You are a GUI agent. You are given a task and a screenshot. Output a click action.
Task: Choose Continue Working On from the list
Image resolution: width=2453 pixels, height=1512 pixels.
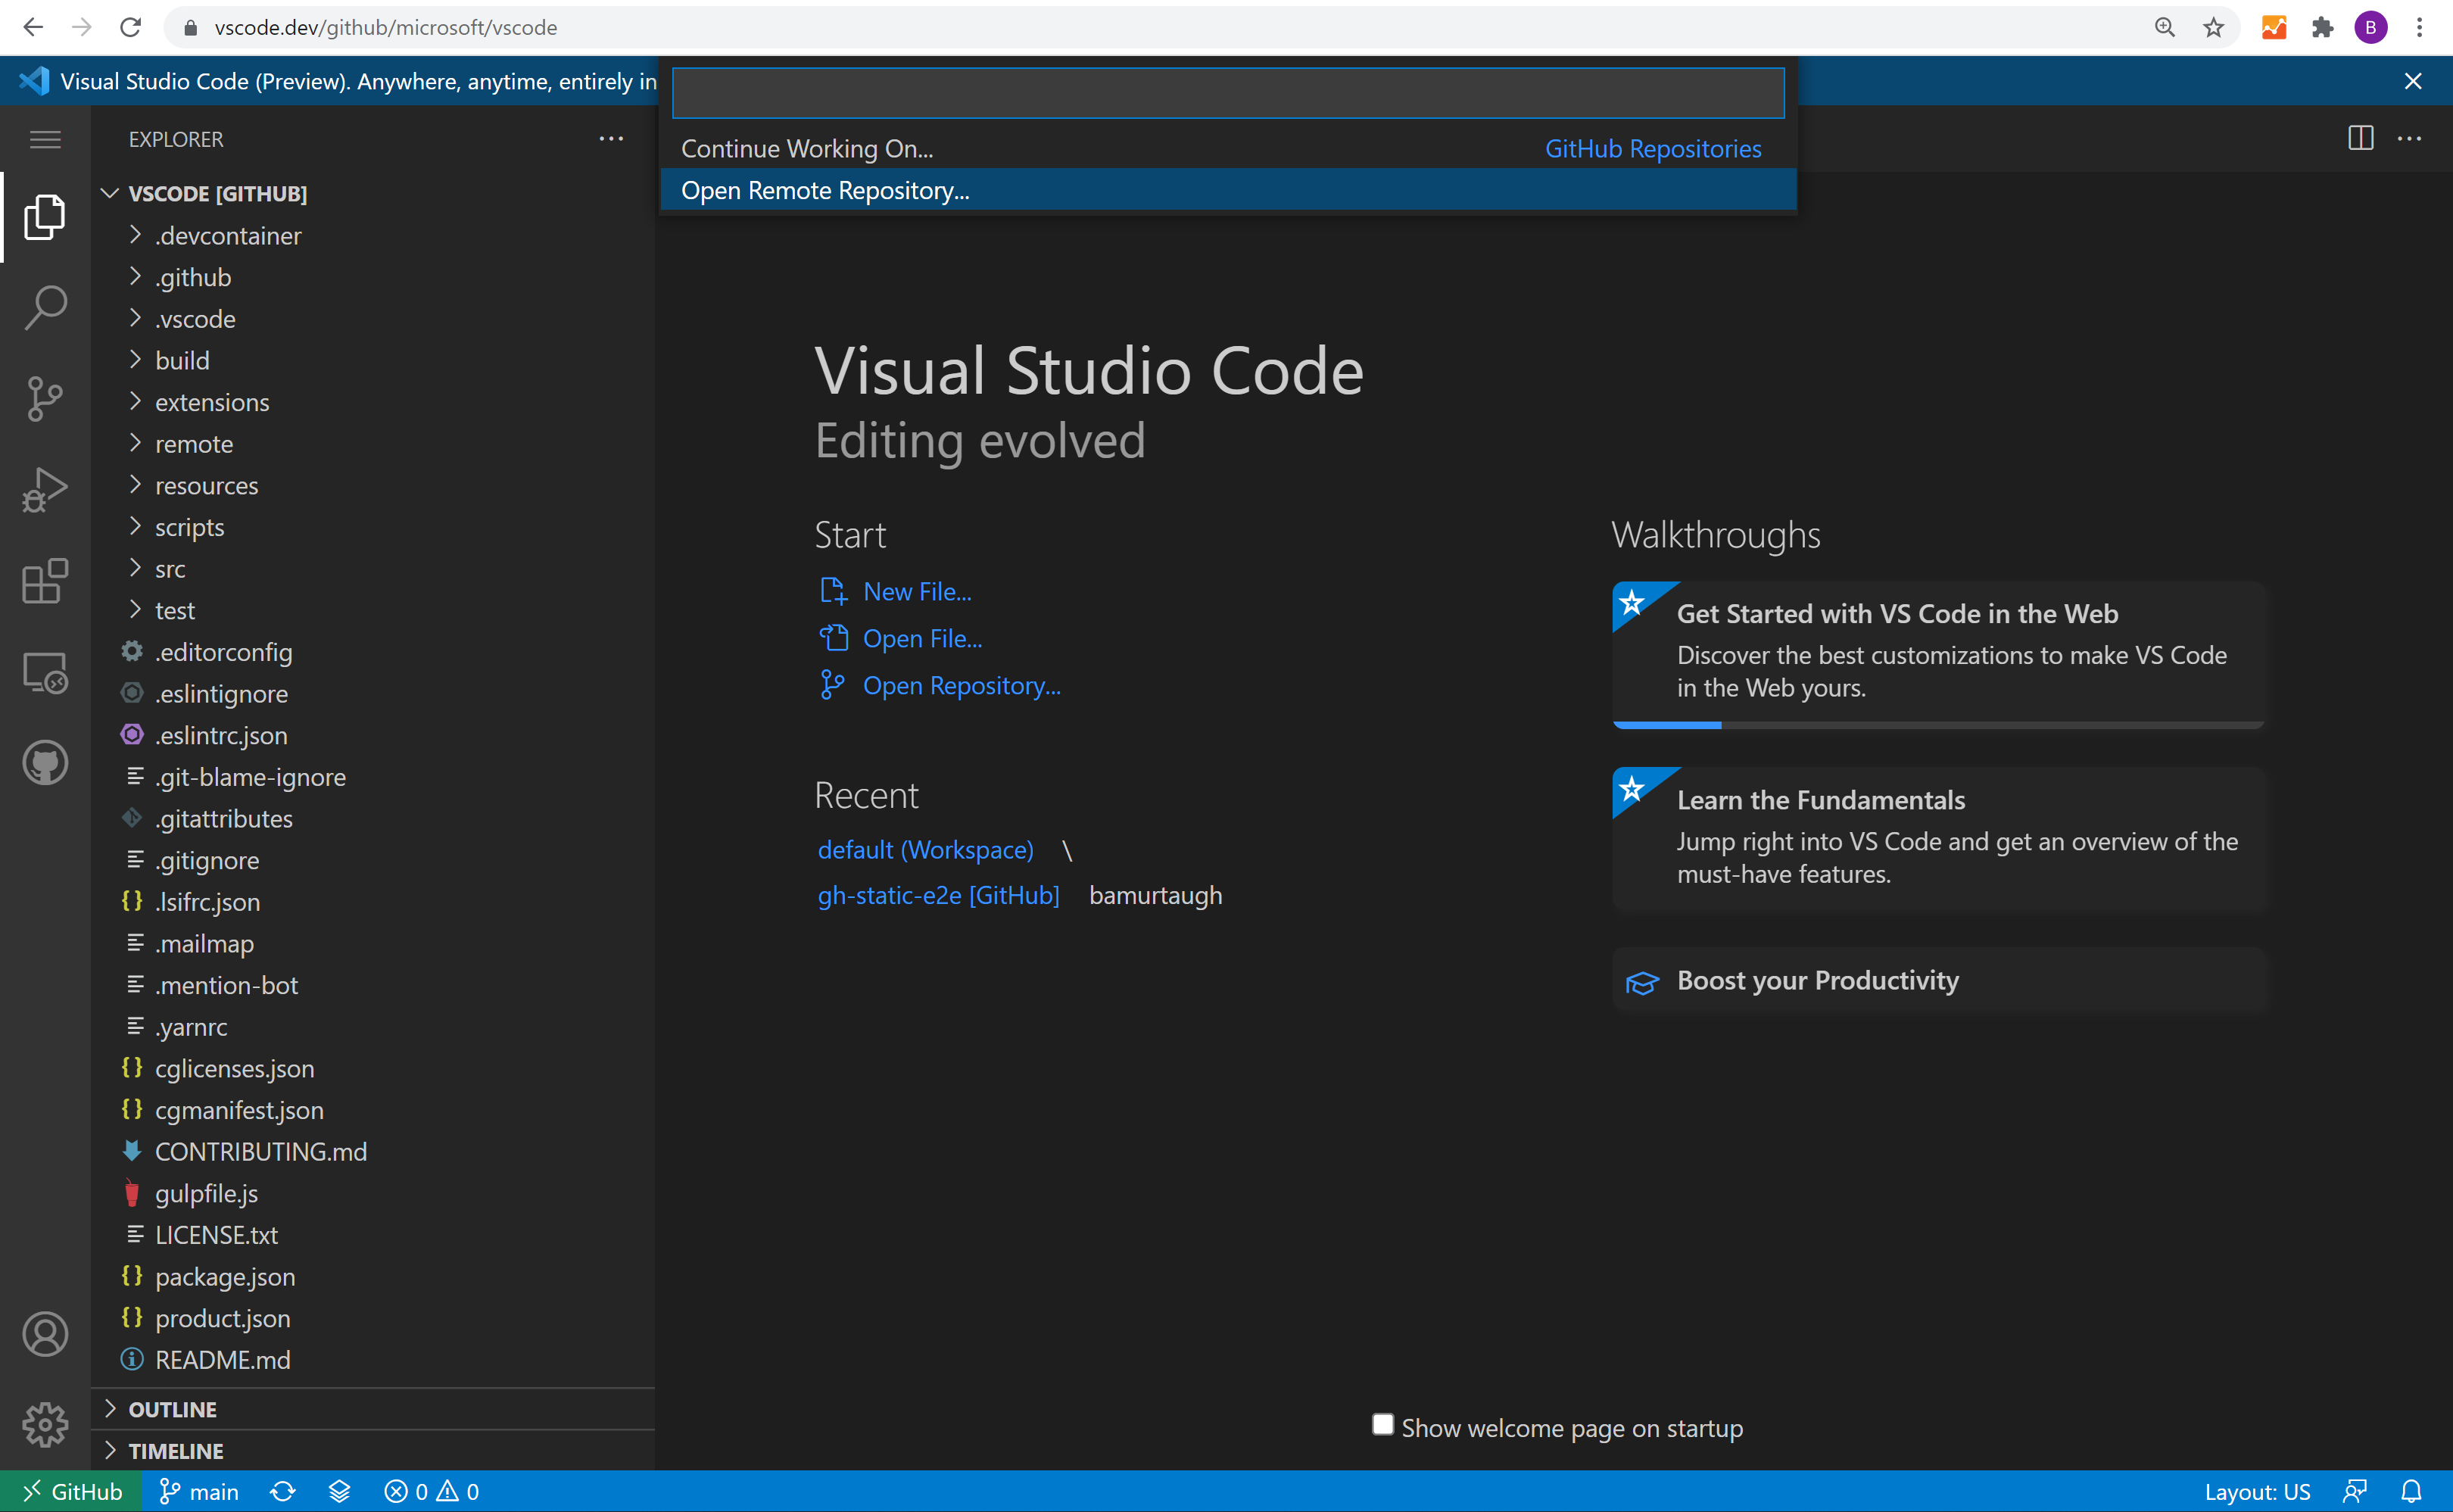pos(807,148)
